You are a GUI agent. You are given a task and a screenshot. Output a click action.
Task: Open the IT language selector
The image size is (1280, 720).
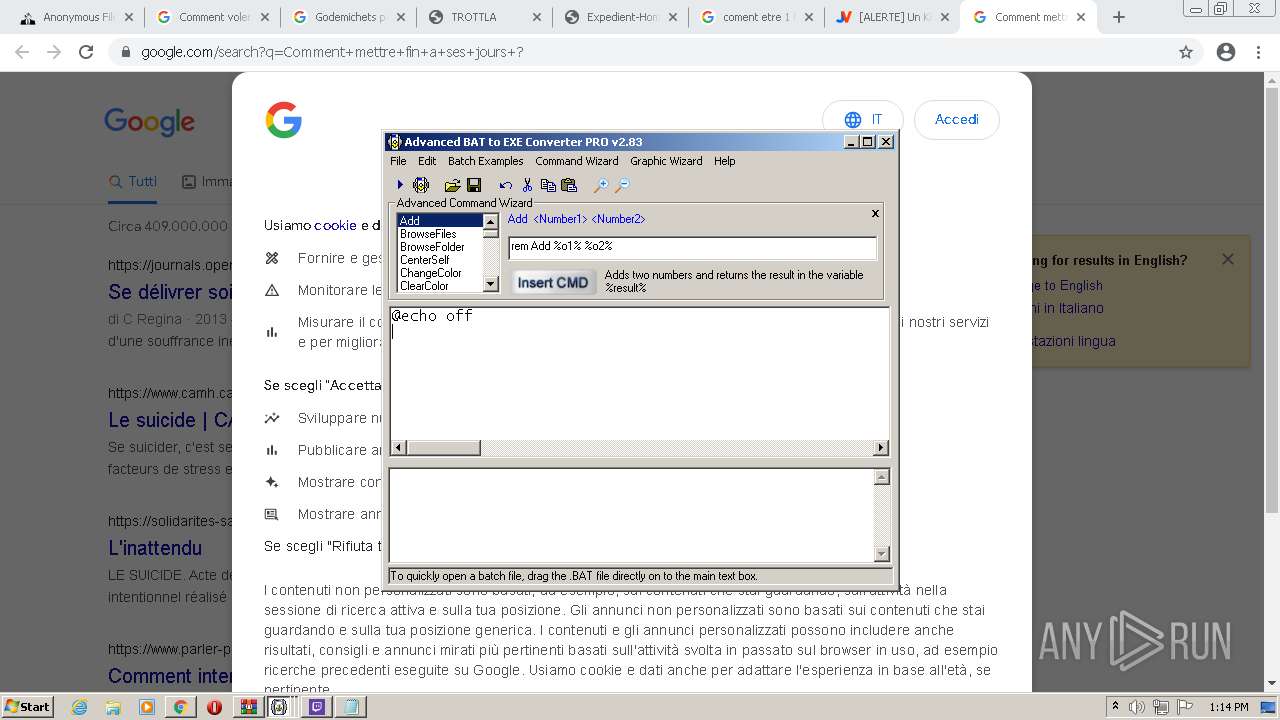point(862,119)
